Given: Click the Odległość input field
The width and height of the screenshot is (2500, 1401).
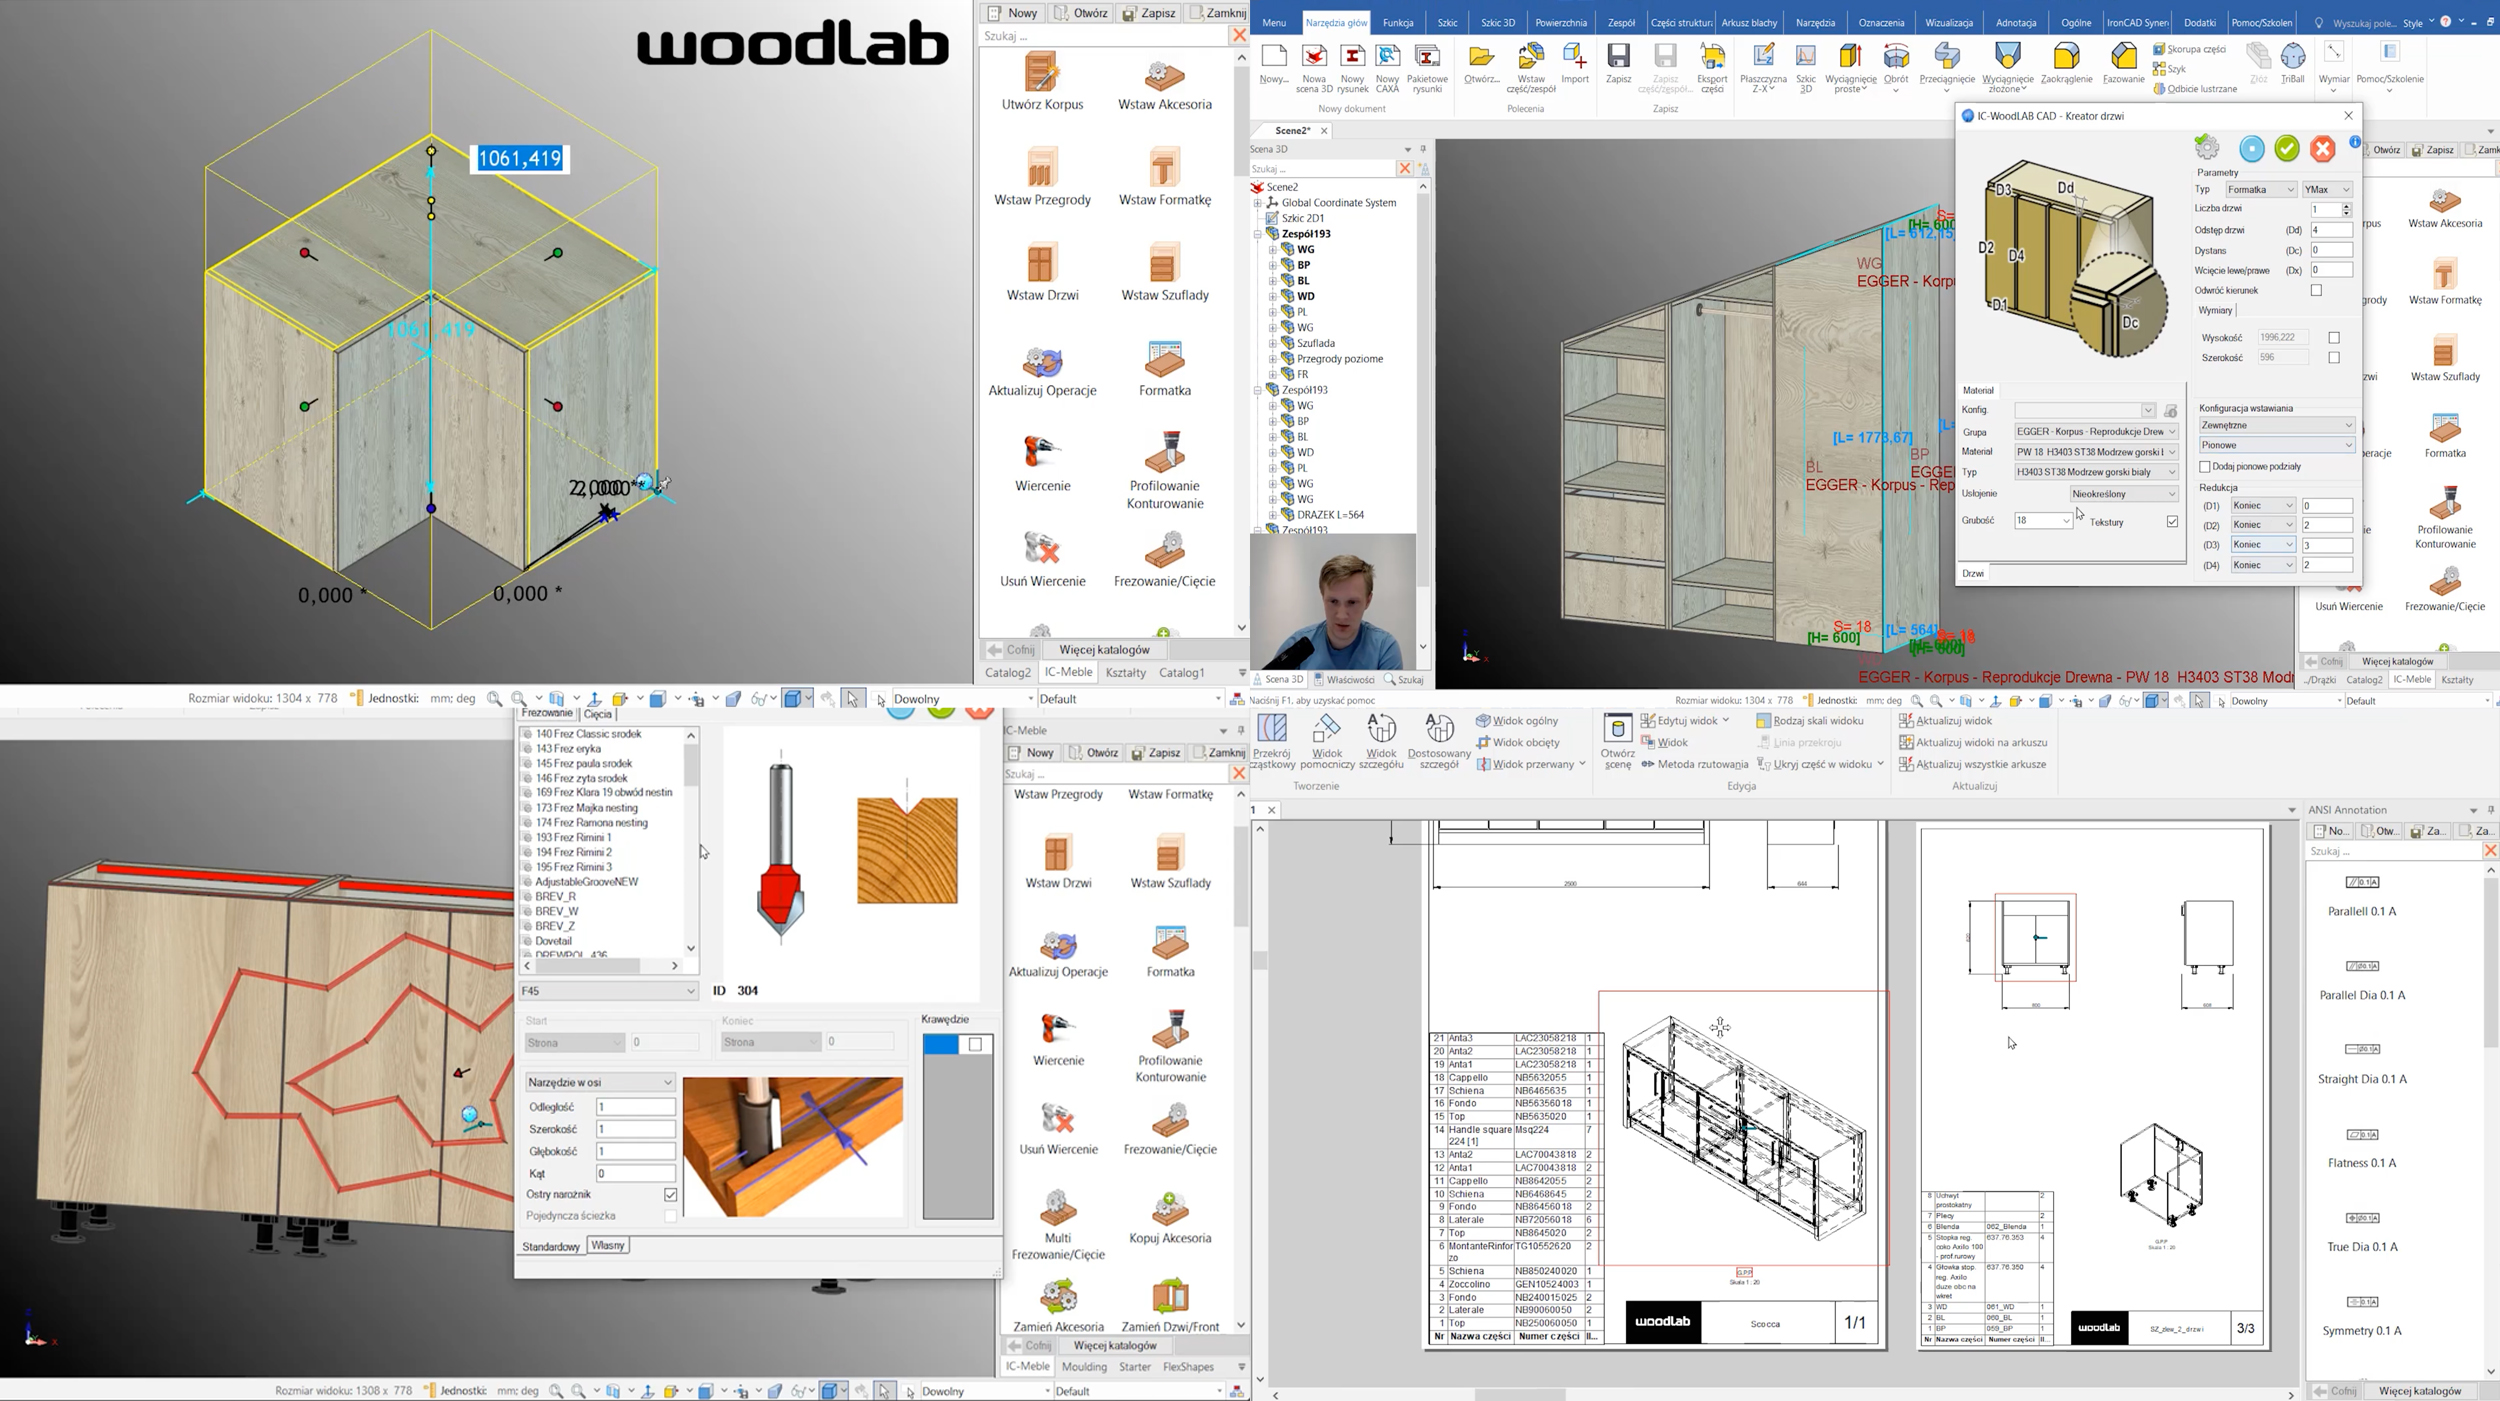Looking at the screenshot, I should click(635, 1107).
